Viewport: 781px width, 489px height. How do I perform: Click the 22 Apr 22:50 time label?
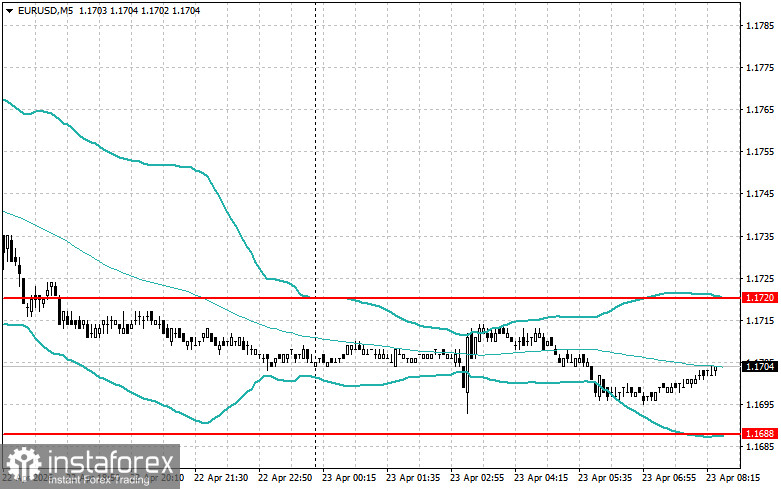(285, 478)
